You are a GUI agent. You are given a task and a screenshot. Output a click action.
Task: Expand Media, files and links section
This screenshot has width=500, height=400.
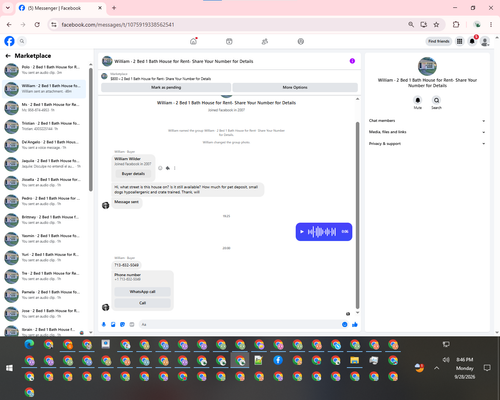(427, 132)
